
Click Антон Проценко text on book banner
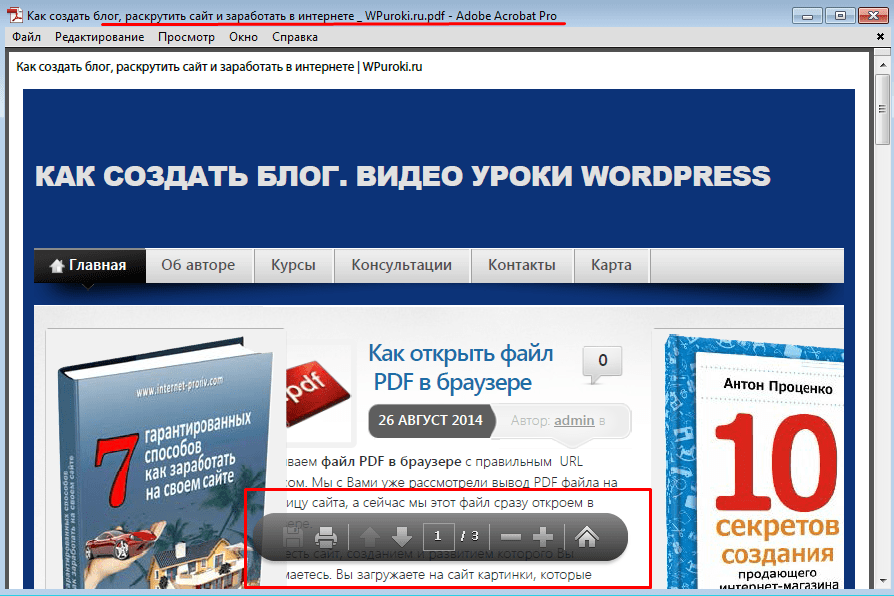coord(778,386)
